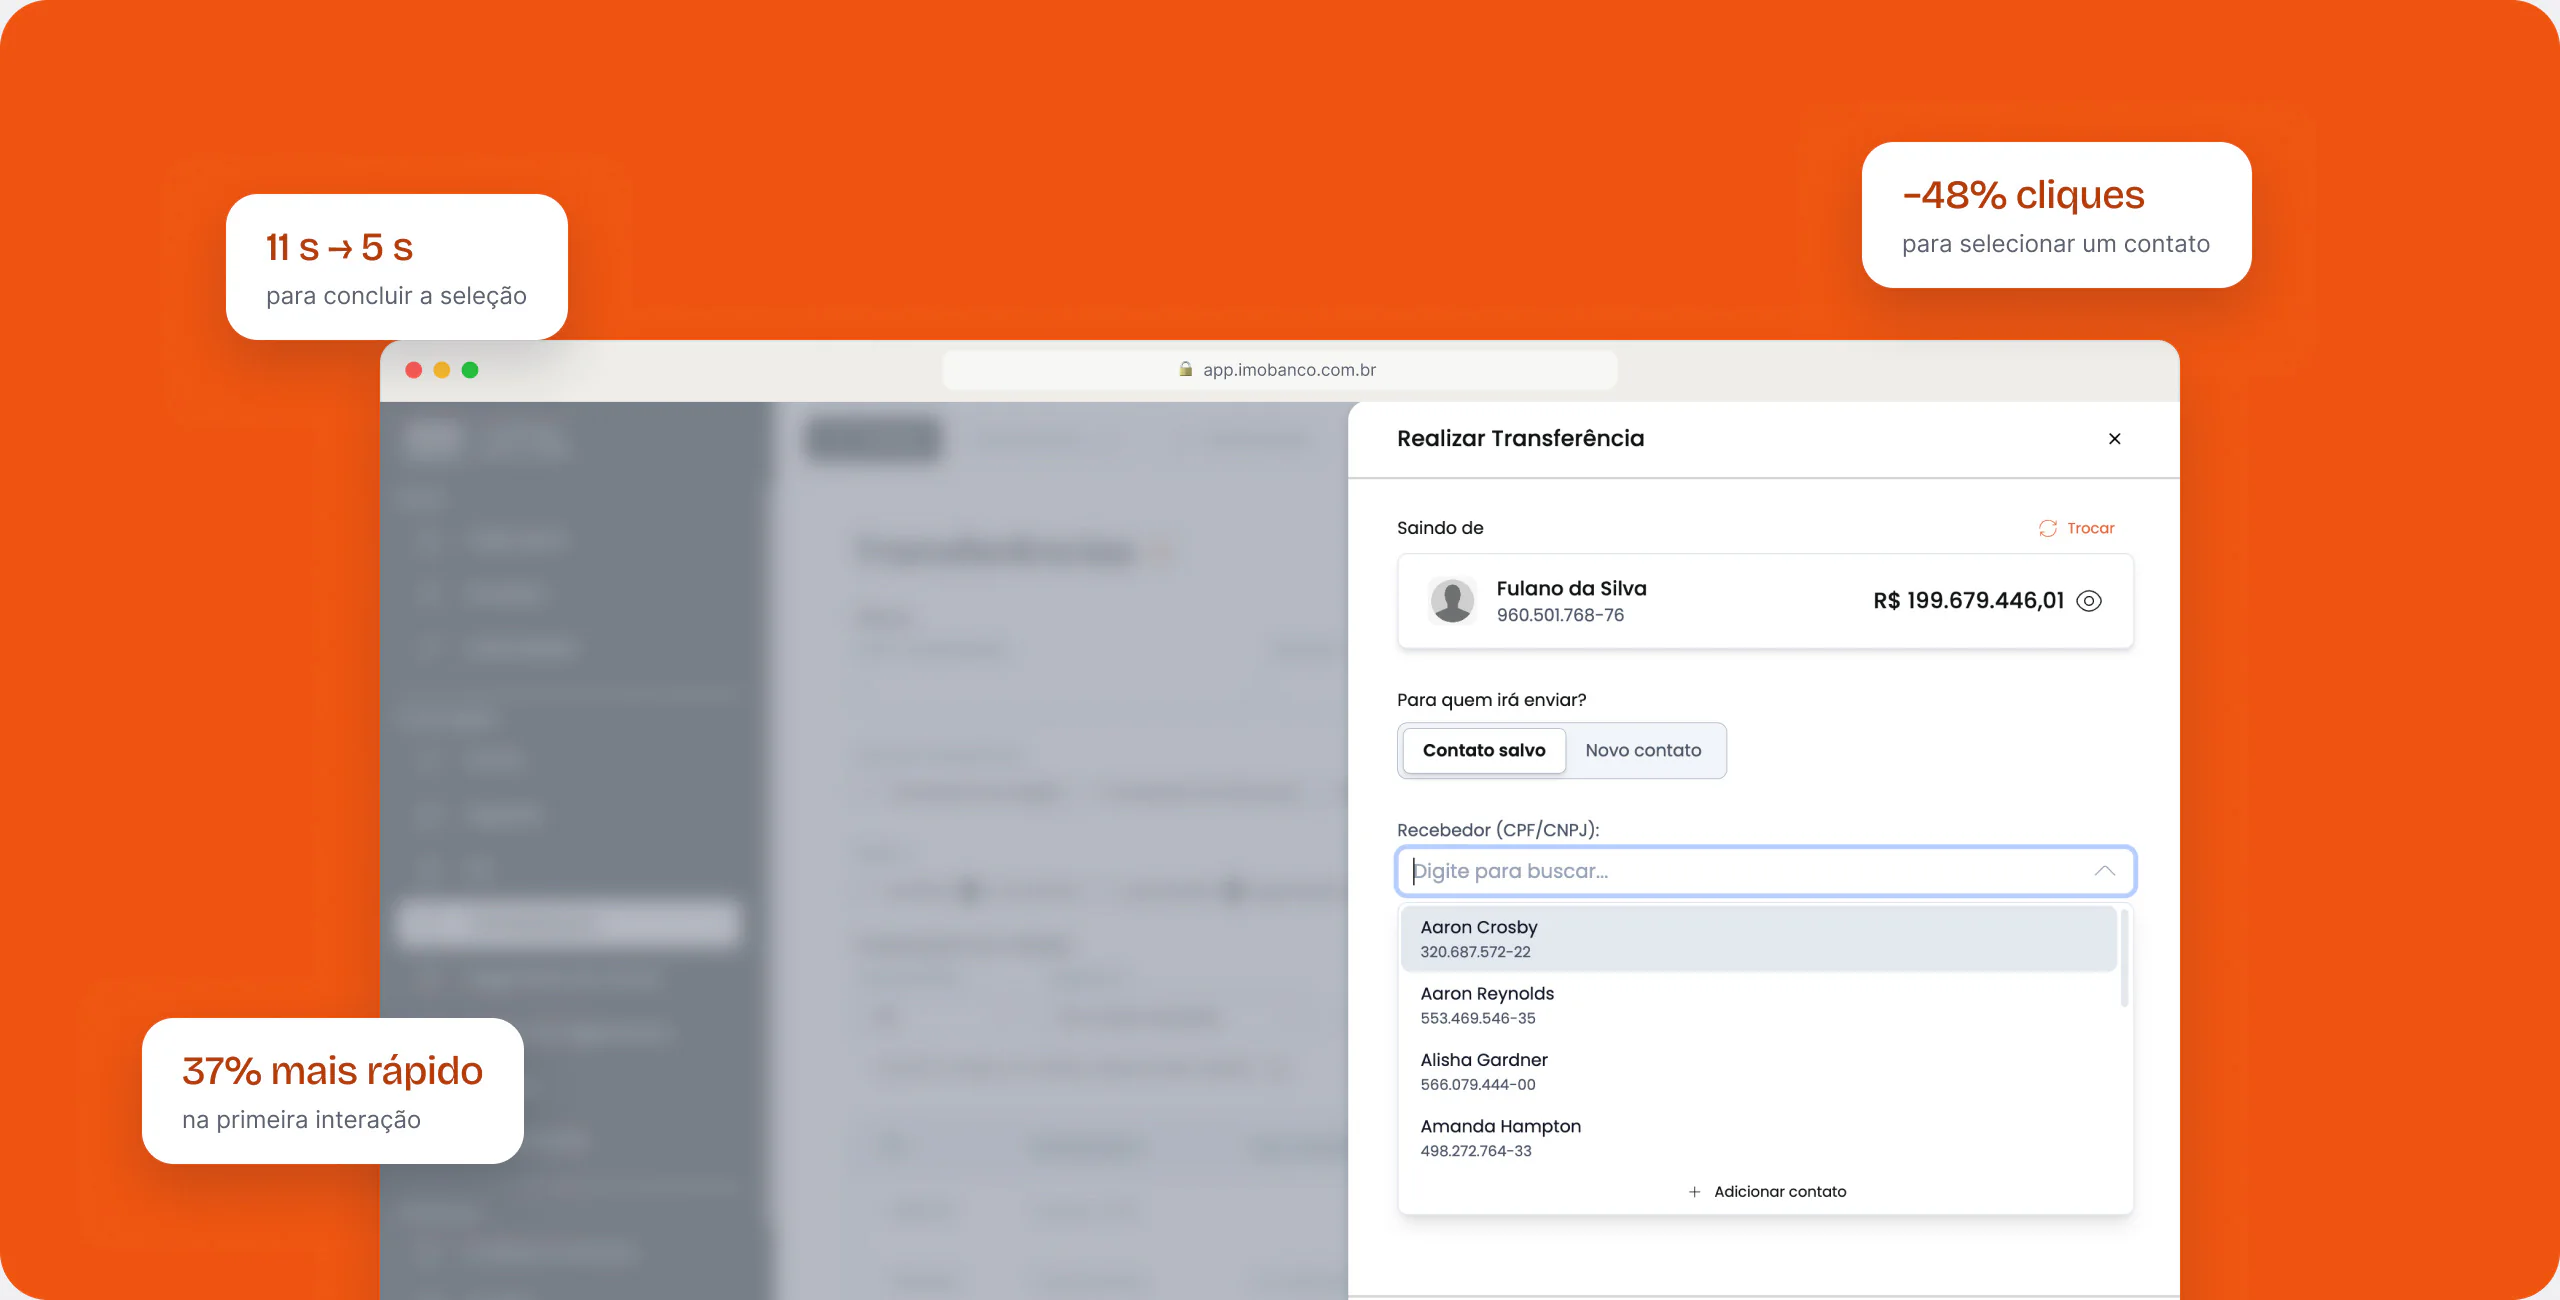
Task: Collapse the Recebedor dropdown chevron
Action: [x=2104, y=871]
